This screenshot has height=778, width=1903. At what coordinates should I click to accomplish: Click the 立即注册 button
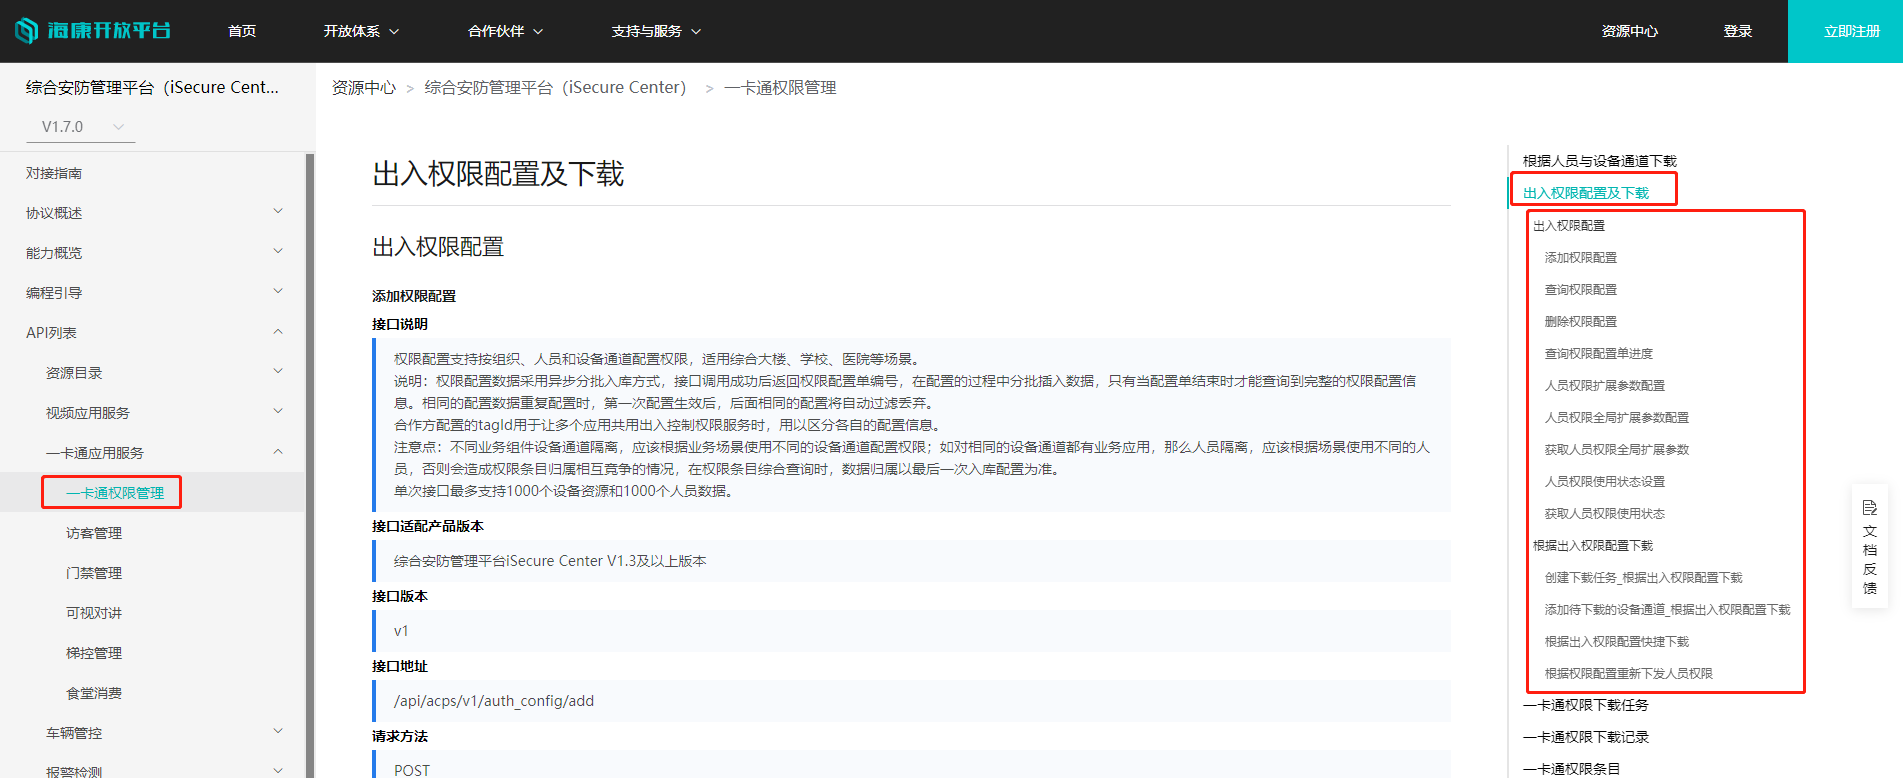1845,31
